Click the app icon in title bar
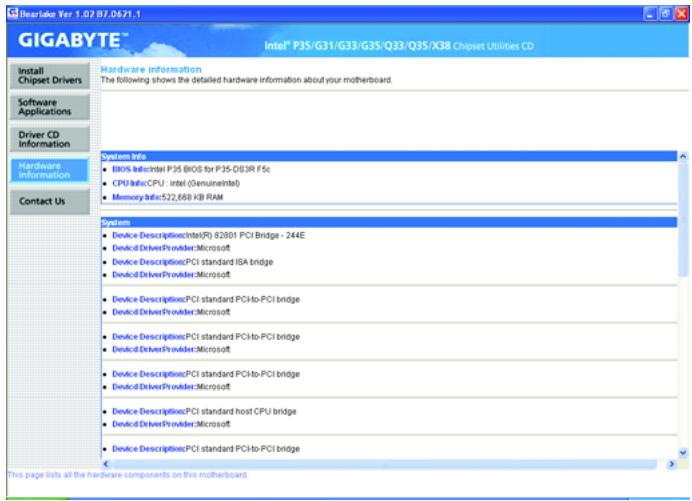The width and height of the screenshot is (692, 501). pyautogui.click(x=12, y=13)
